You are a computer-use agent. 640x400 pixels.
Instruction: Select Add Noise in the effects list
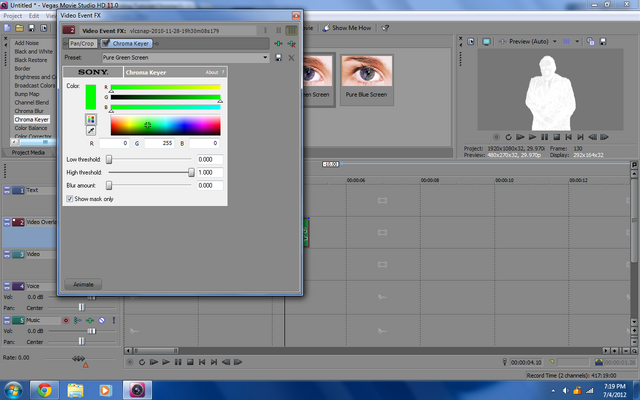(27, 43)
